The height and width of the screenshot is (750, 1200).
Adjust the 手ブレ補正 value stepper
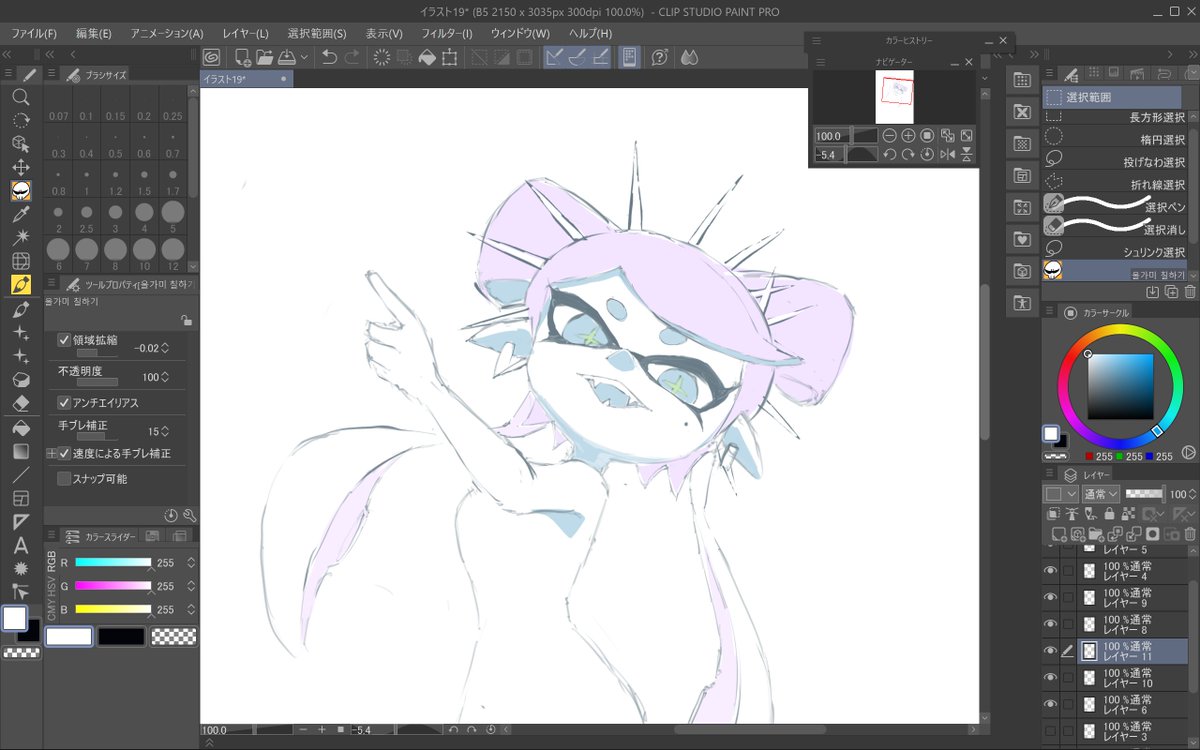click(x=165, y=432)
